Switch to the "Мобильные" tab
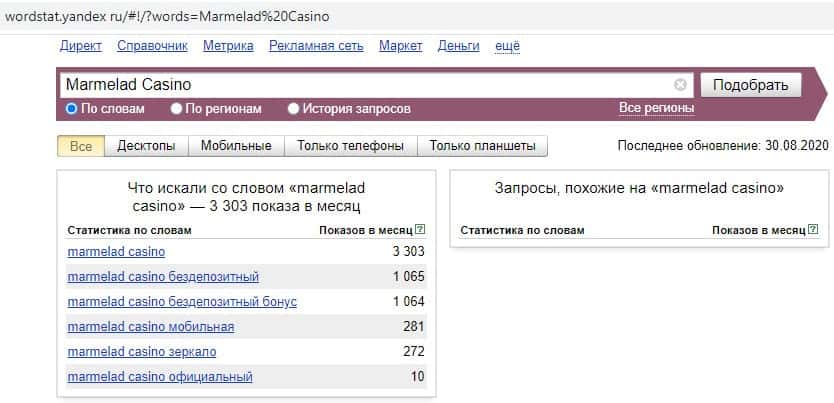834x403 pixels. click(236, 146)
